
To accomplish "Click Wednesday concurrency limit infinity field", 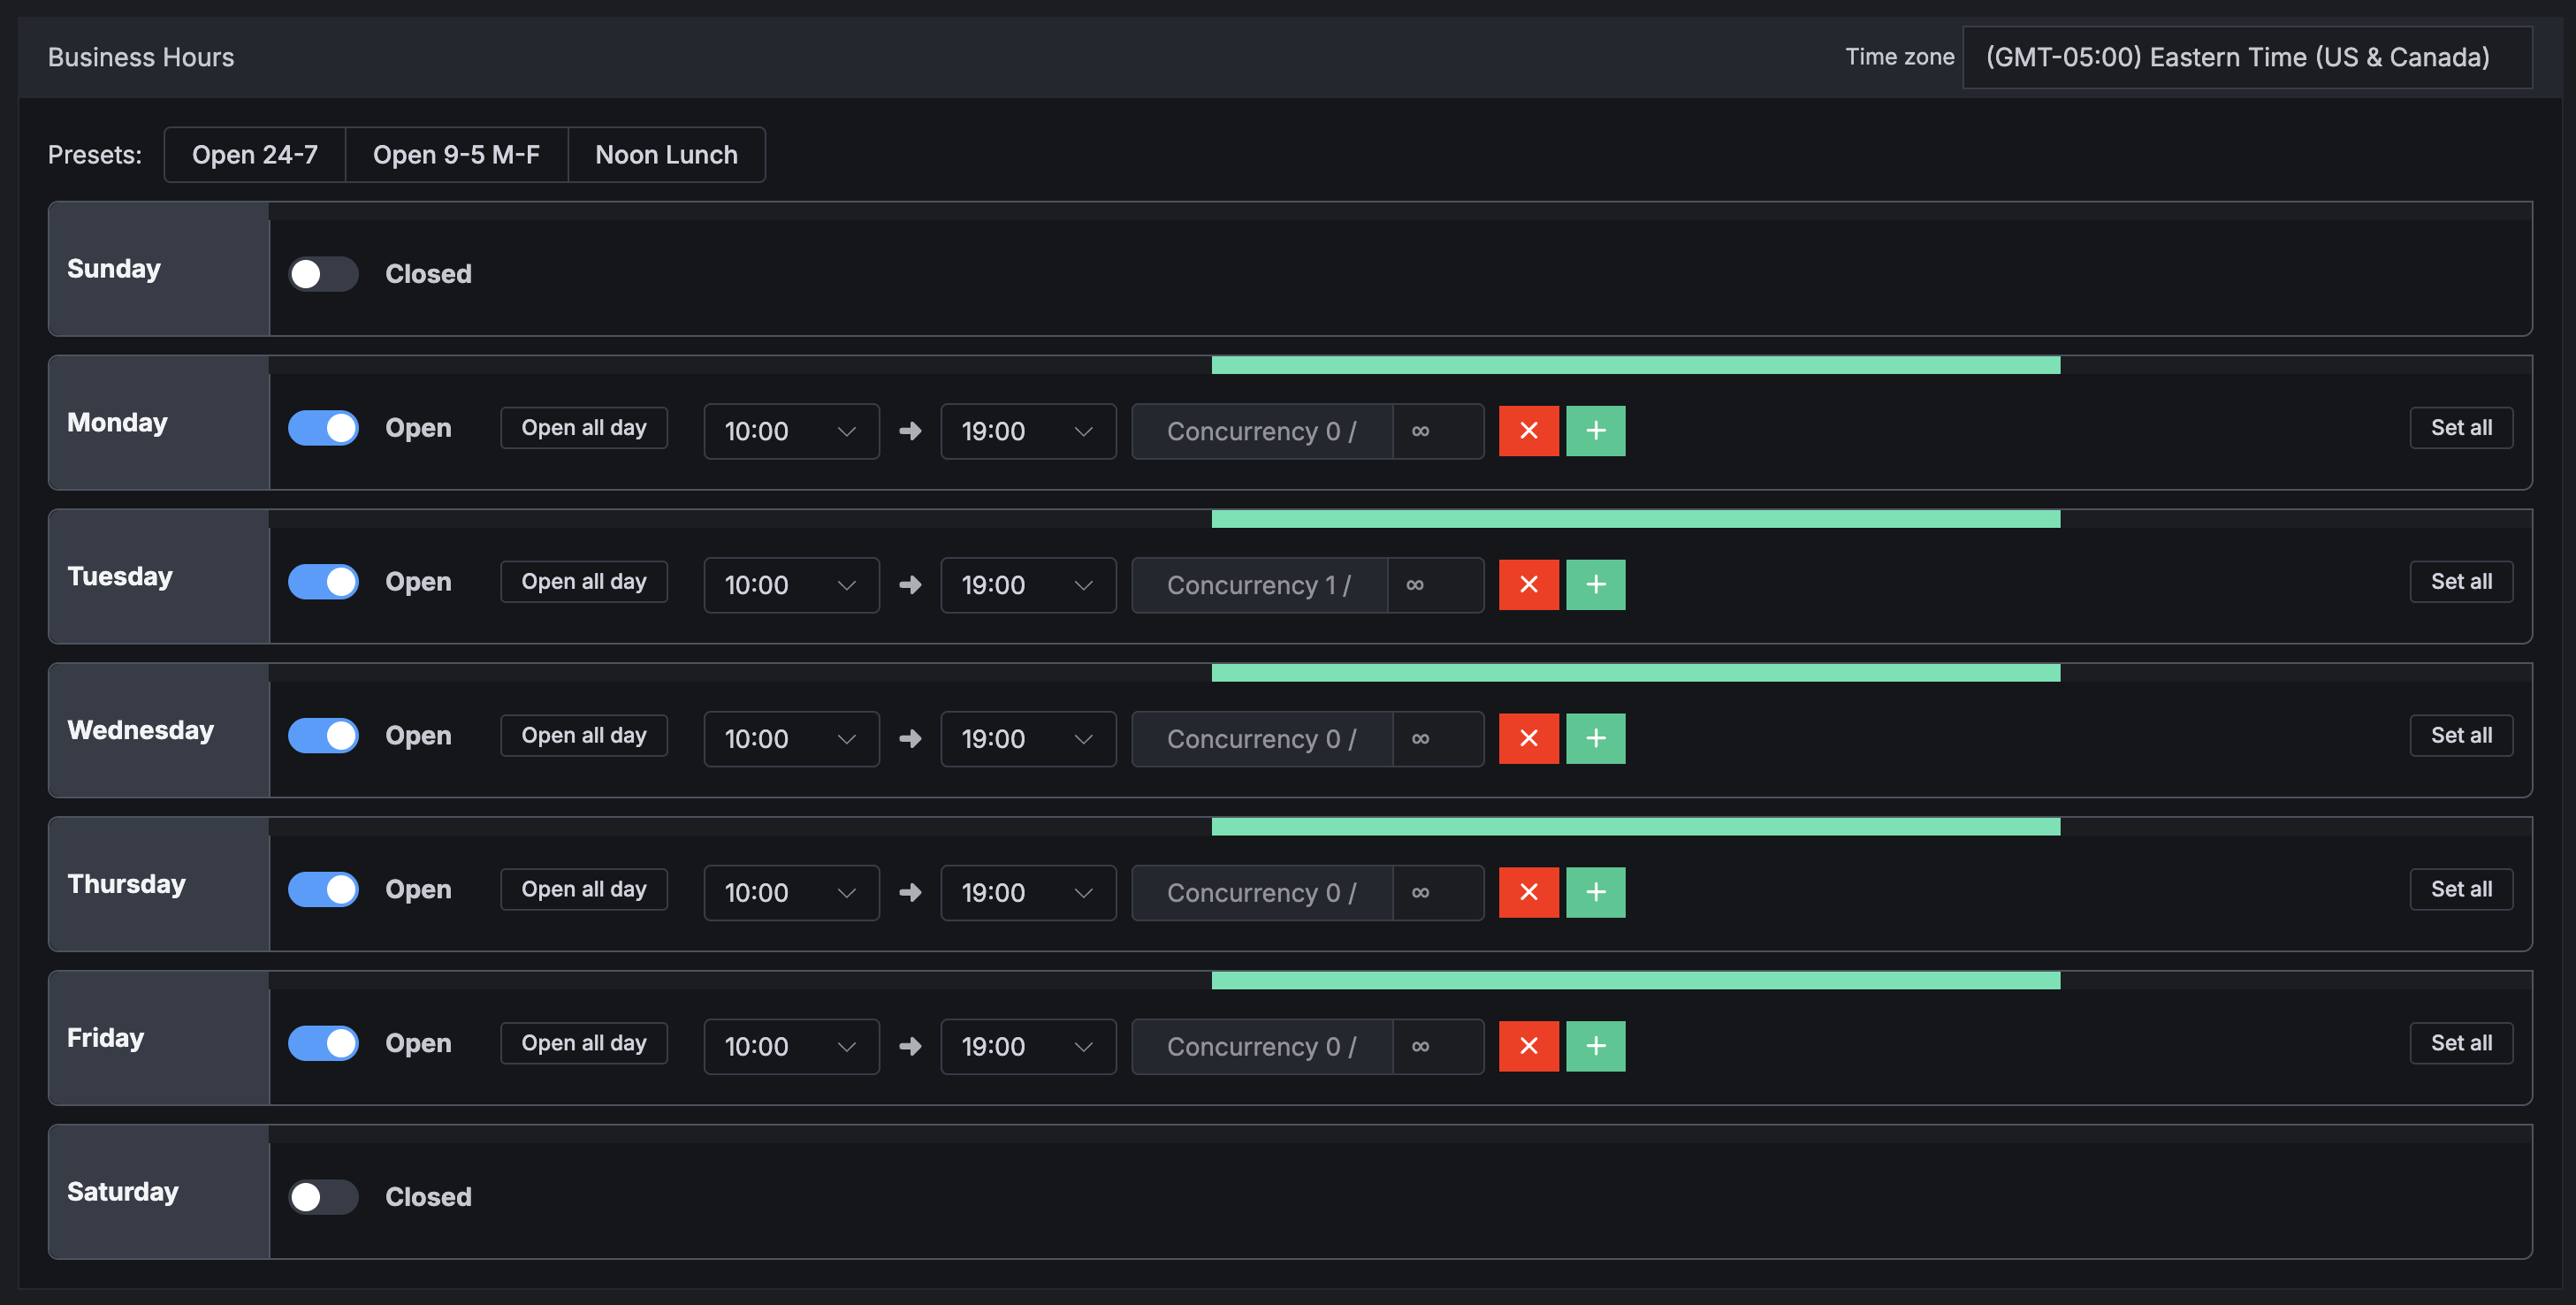I will (x=1438, y=739).
